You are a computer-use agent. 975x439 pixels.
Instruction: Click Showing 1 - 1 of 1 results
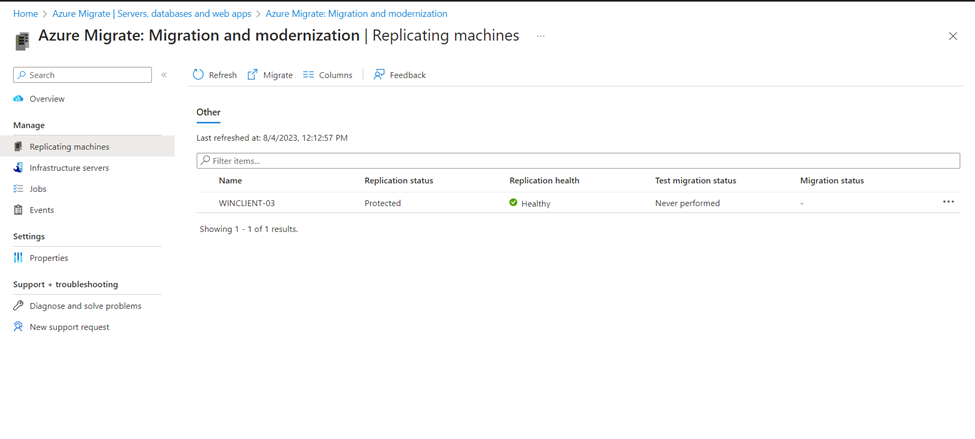click(249, 229)
